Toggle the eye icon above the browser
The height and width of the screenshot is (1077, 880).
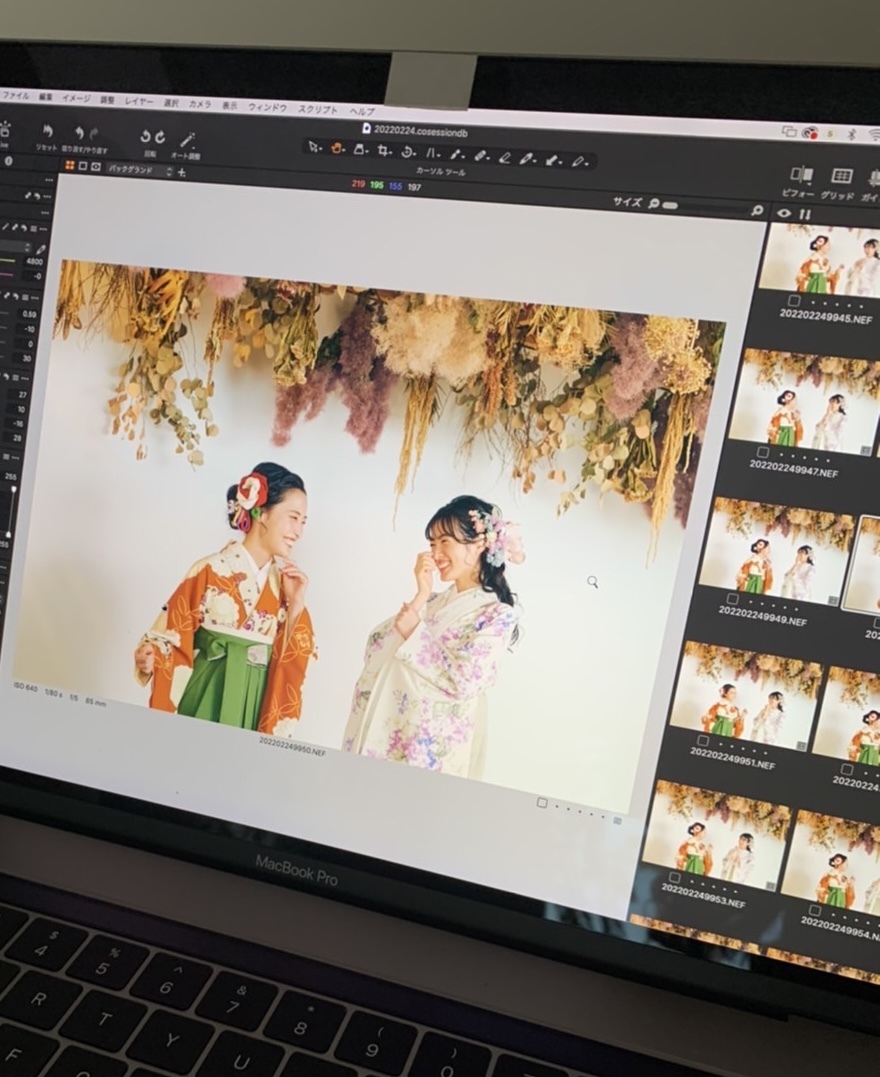[x=783, y=213]
